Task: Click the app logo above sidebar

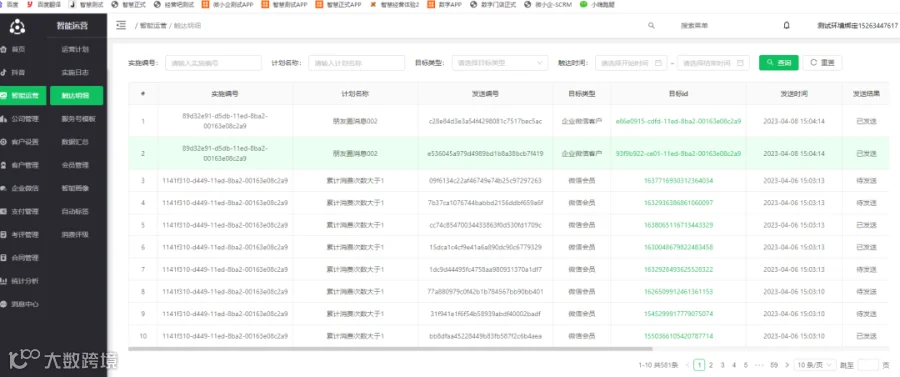Action: coord(17,26)
